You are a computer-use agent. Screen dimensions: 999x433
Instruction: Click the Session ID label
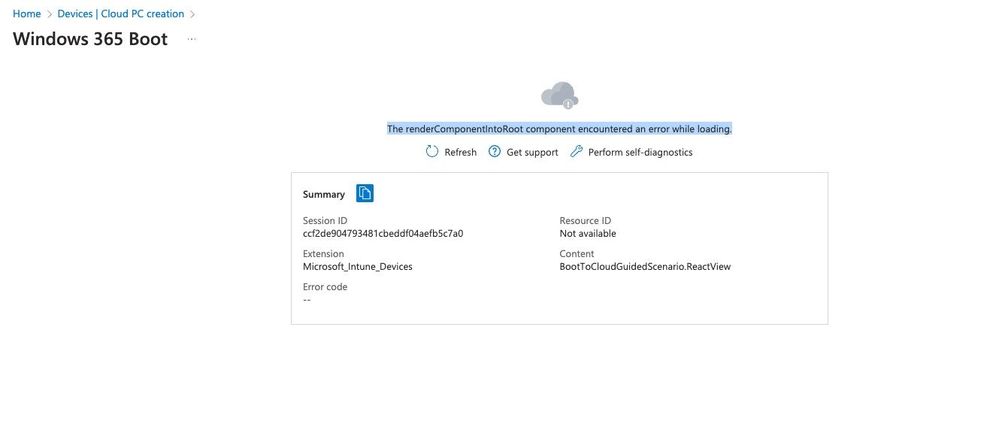(325, 221)
